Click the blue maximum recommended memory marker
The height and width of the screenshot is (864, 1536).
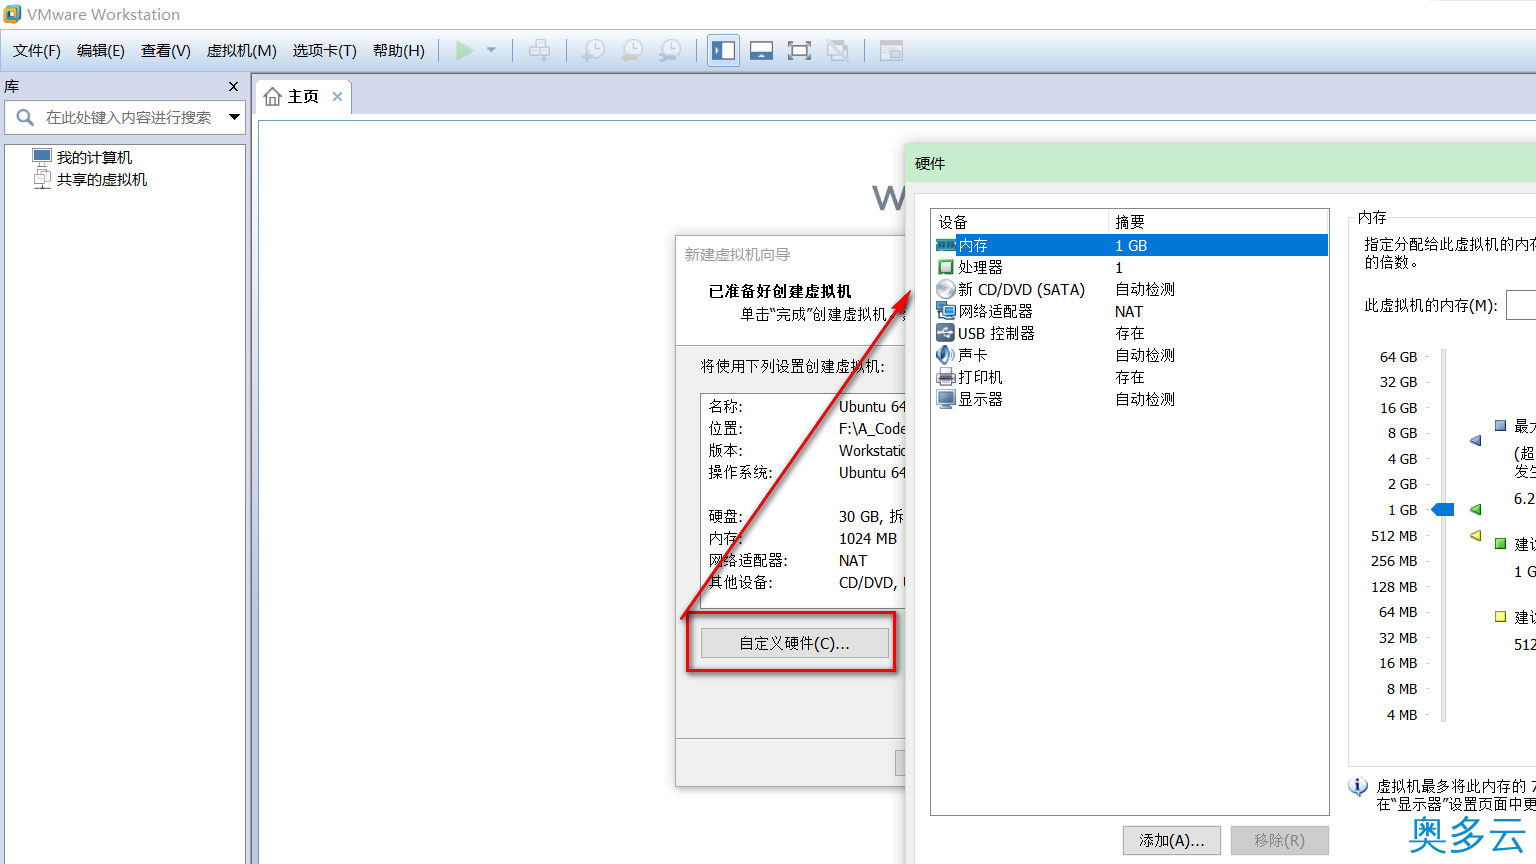[1476, 440]
